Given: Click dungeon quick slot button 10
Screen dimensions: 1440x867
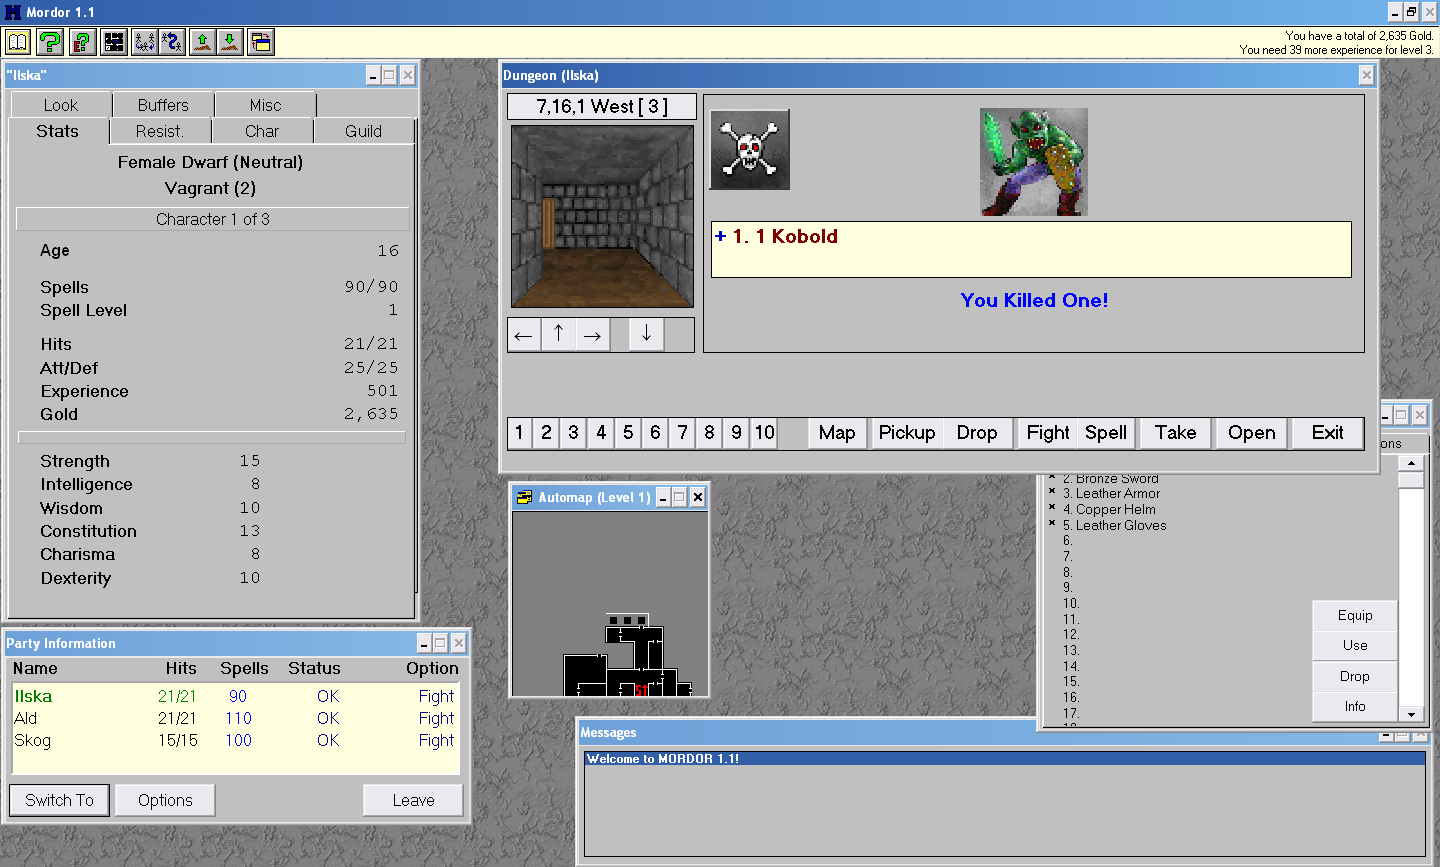Looking at the screenshot, I should tap(764, 433).
